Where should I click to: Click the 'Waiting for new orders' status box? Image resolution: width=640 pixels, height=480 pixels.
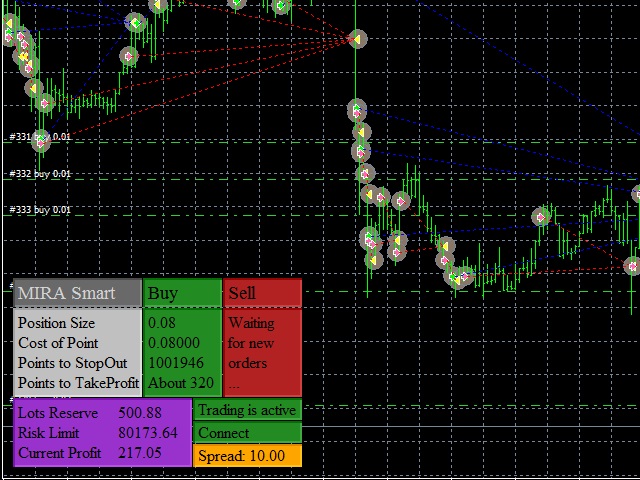click(x=261, y=352)
